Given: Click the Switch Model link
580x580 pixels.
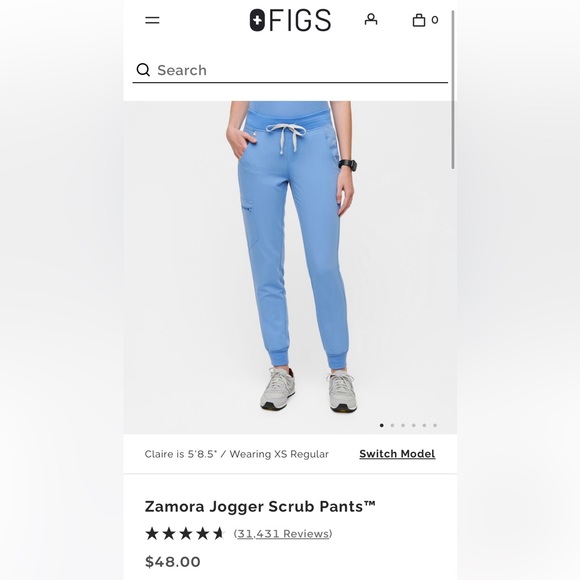Looking at the screenshot, I should click(x=397, y=454).
